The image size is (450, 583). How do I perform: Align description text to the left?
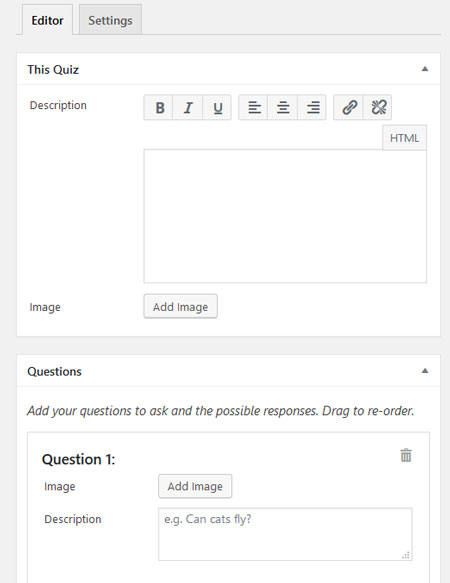[253, 107]
